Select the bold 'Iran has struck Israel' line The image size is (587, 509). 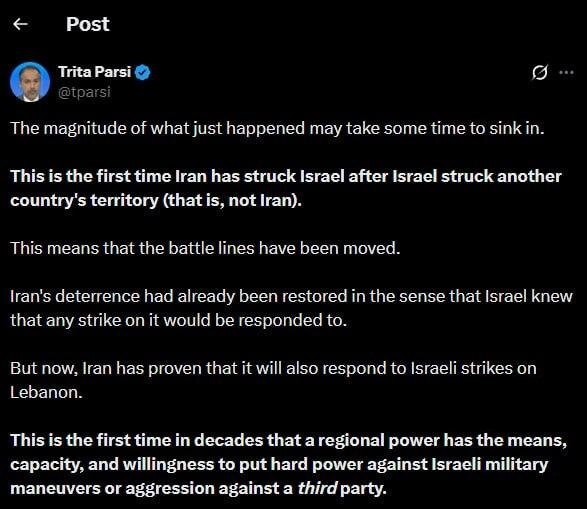[286, 176]
